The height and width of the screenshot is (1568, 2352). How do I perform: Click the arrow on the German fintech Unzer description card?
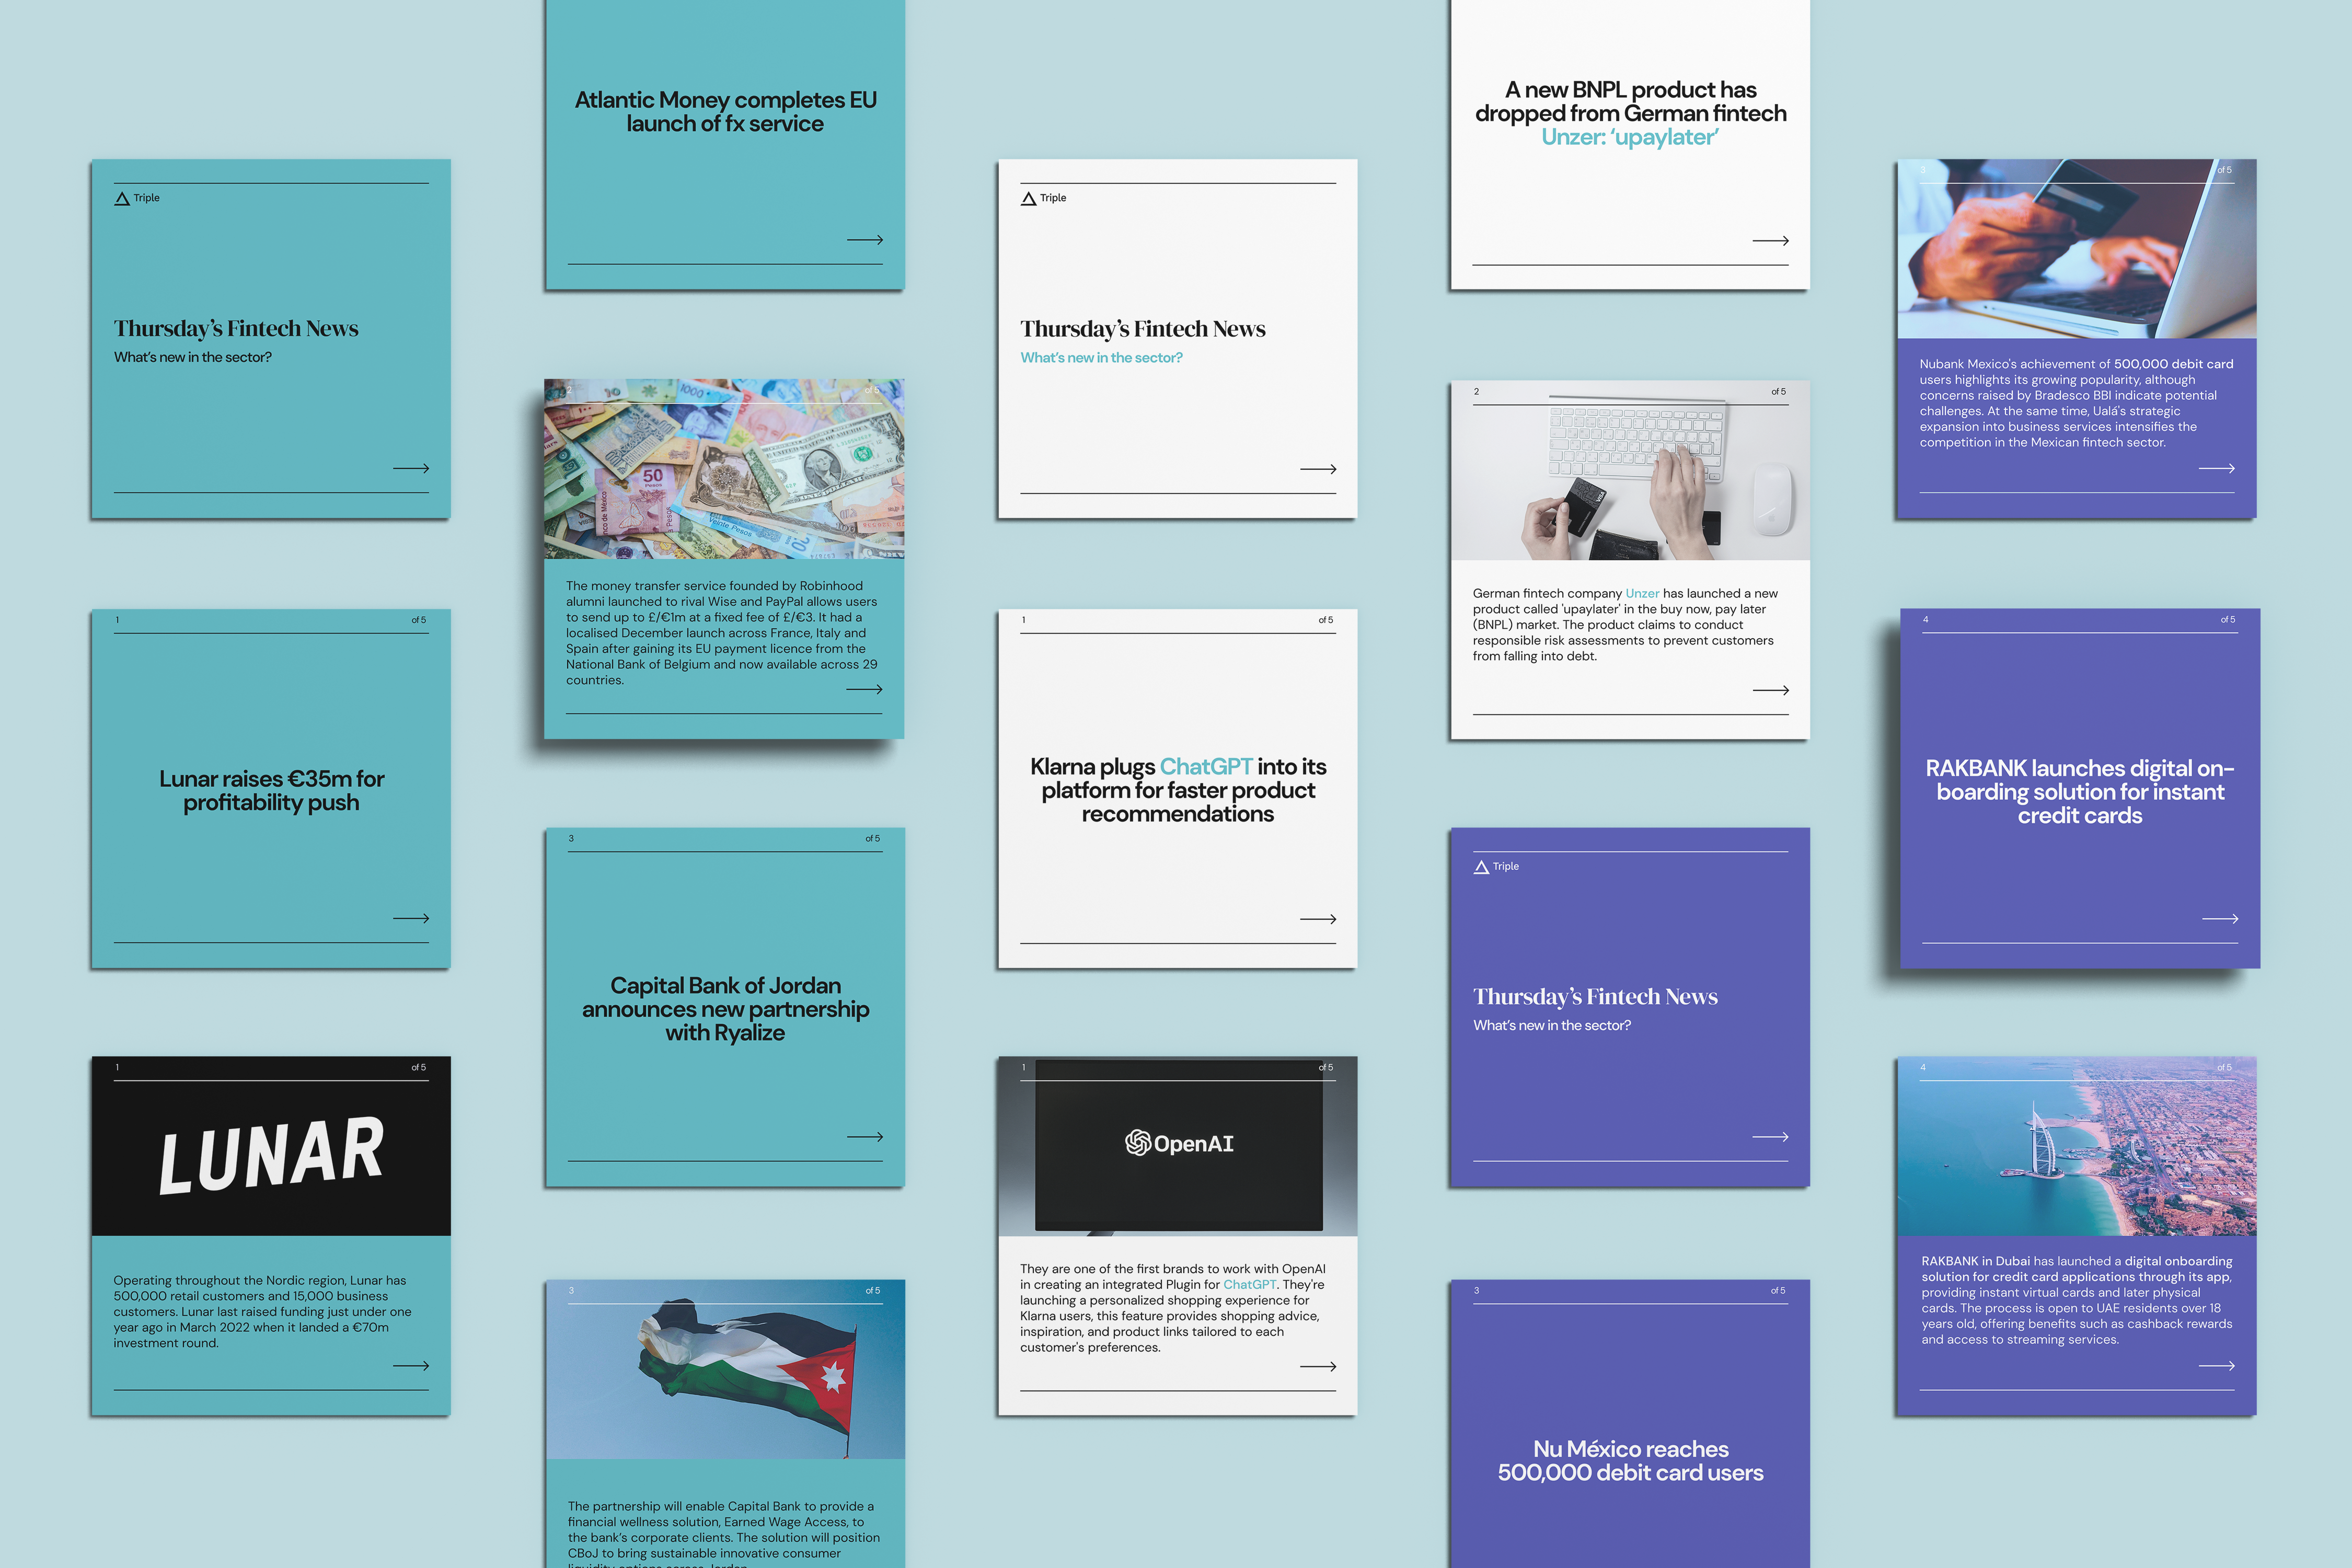(1770, 690)
